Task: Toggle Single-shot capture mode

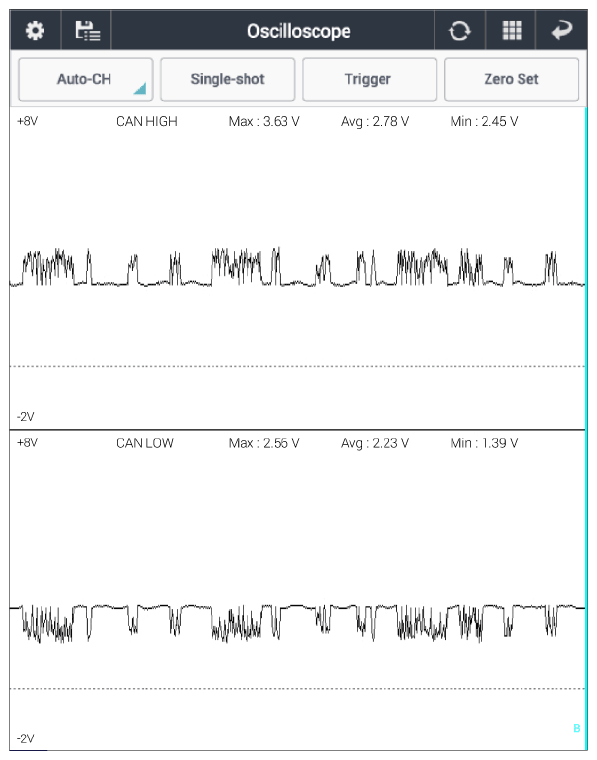Action: coord(227,79)
